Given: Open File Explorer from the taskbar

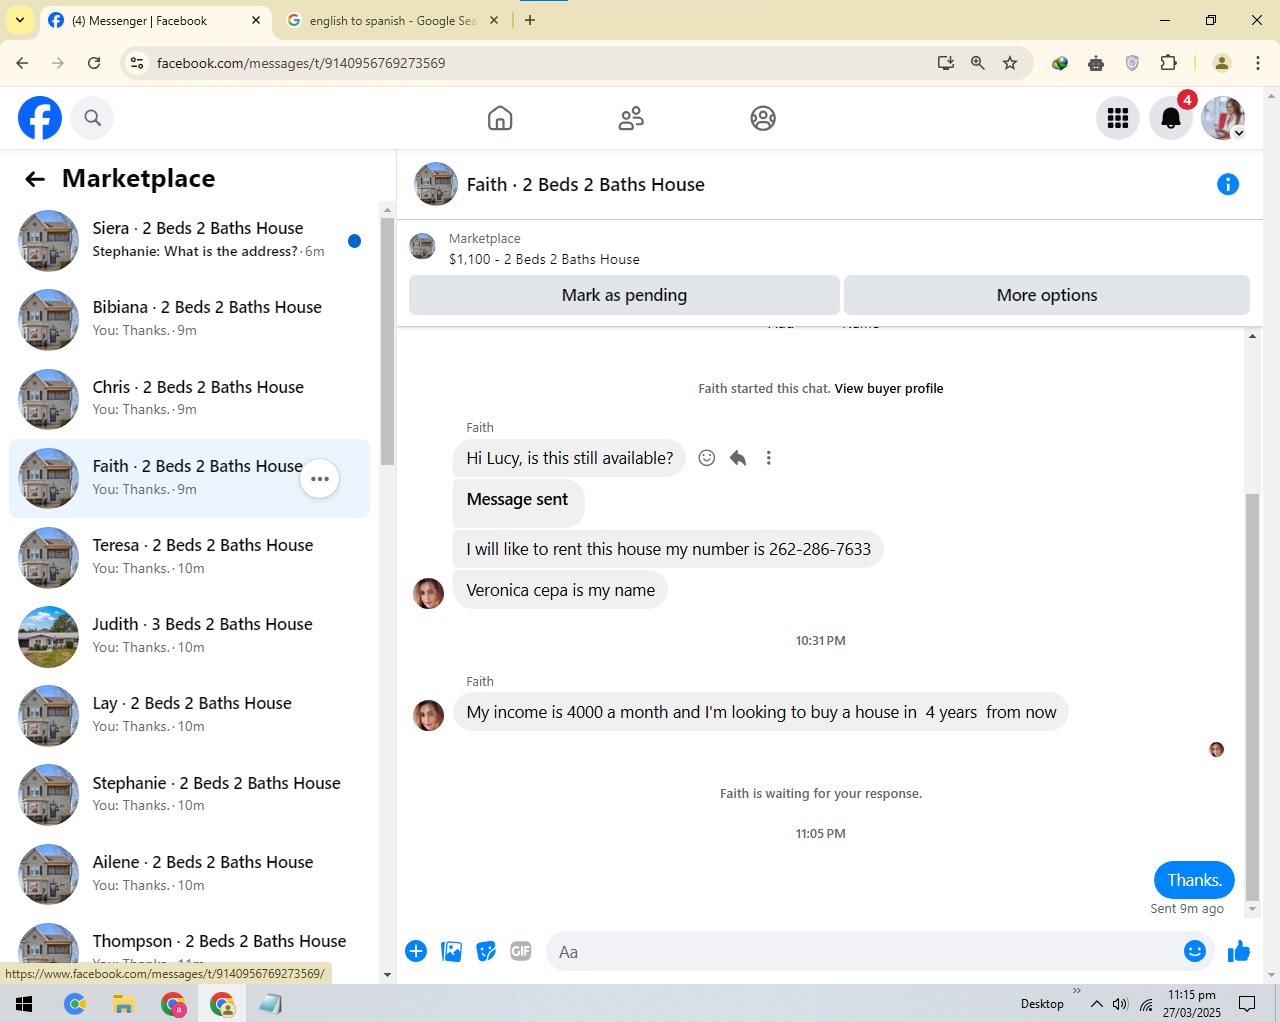Looking at the screenshot, I should pyautogui.click(x=123, y=1004).
